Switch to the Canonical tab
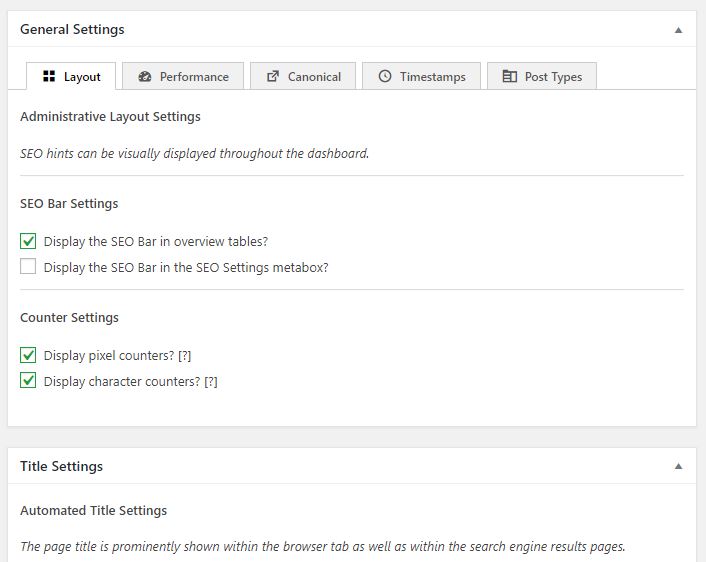 point(303,76)
